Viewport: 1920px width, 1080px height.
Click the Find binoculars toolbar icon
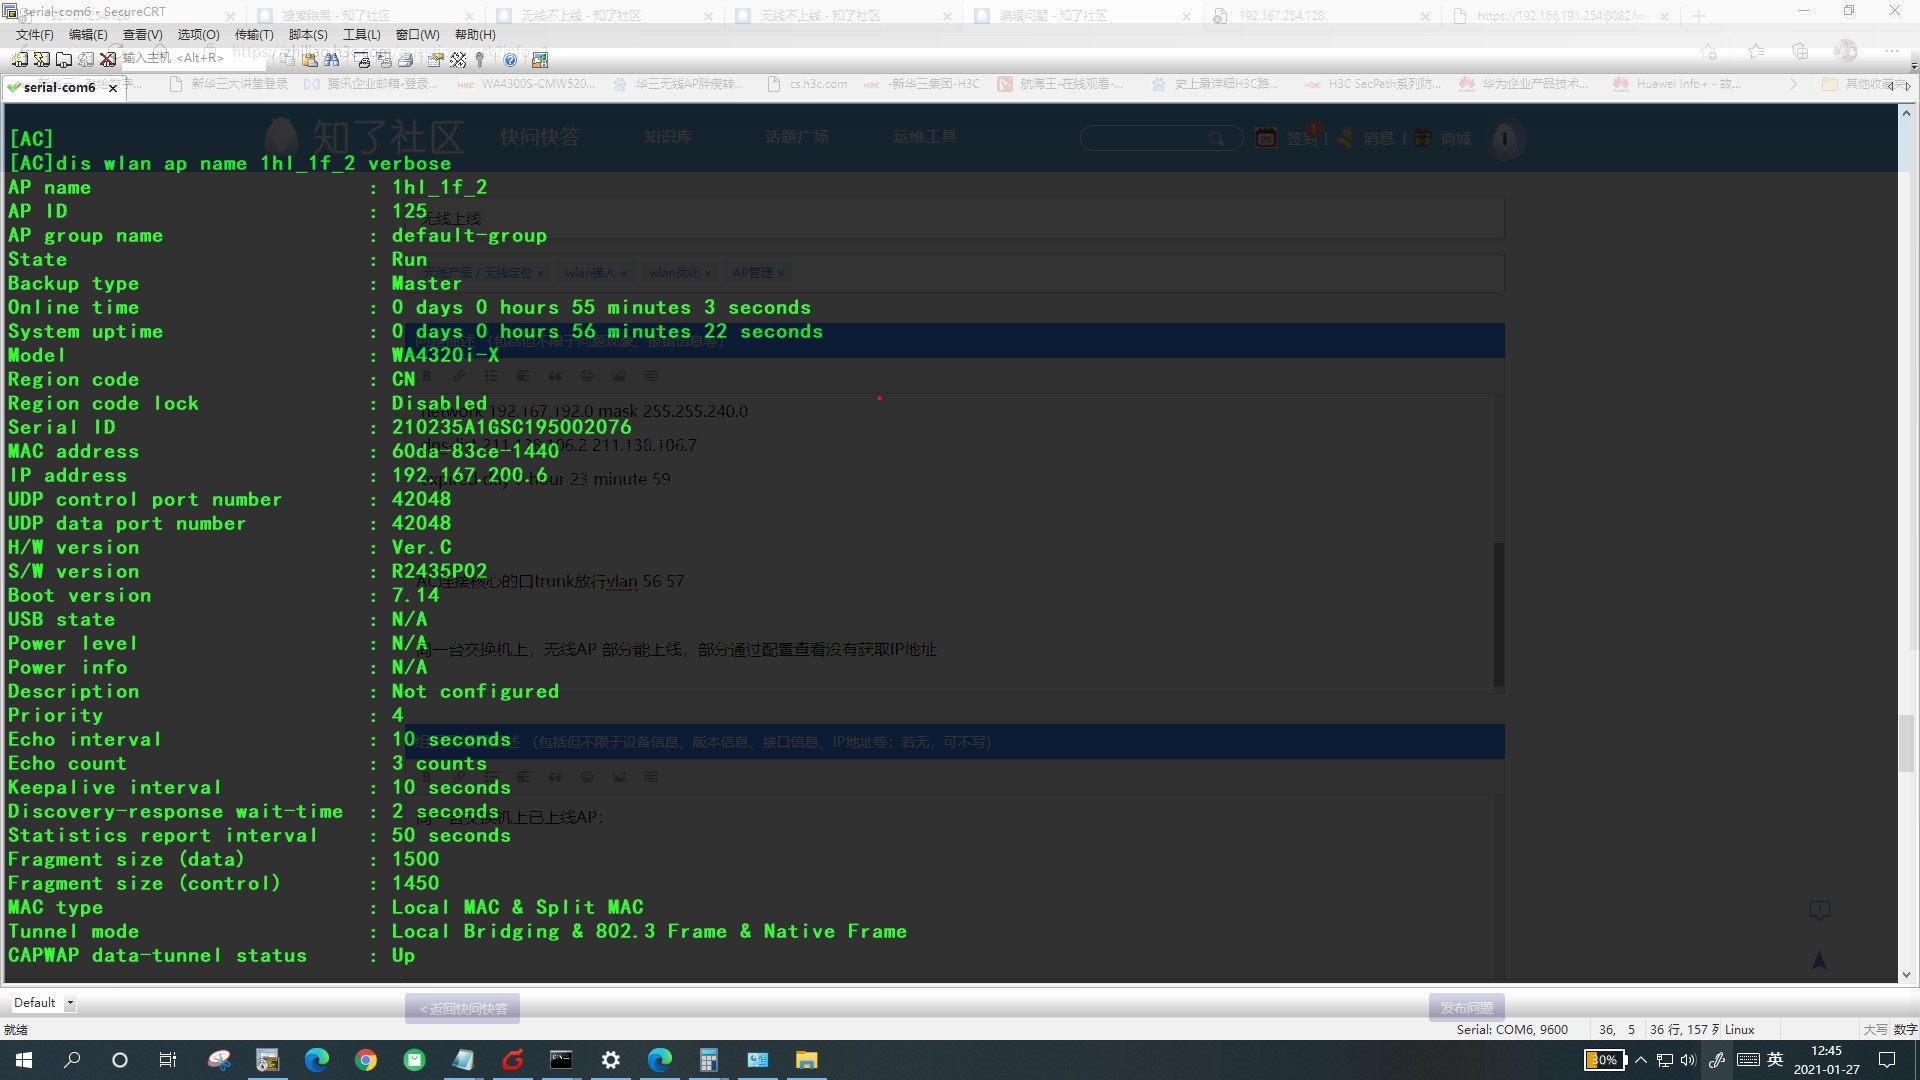332,60
